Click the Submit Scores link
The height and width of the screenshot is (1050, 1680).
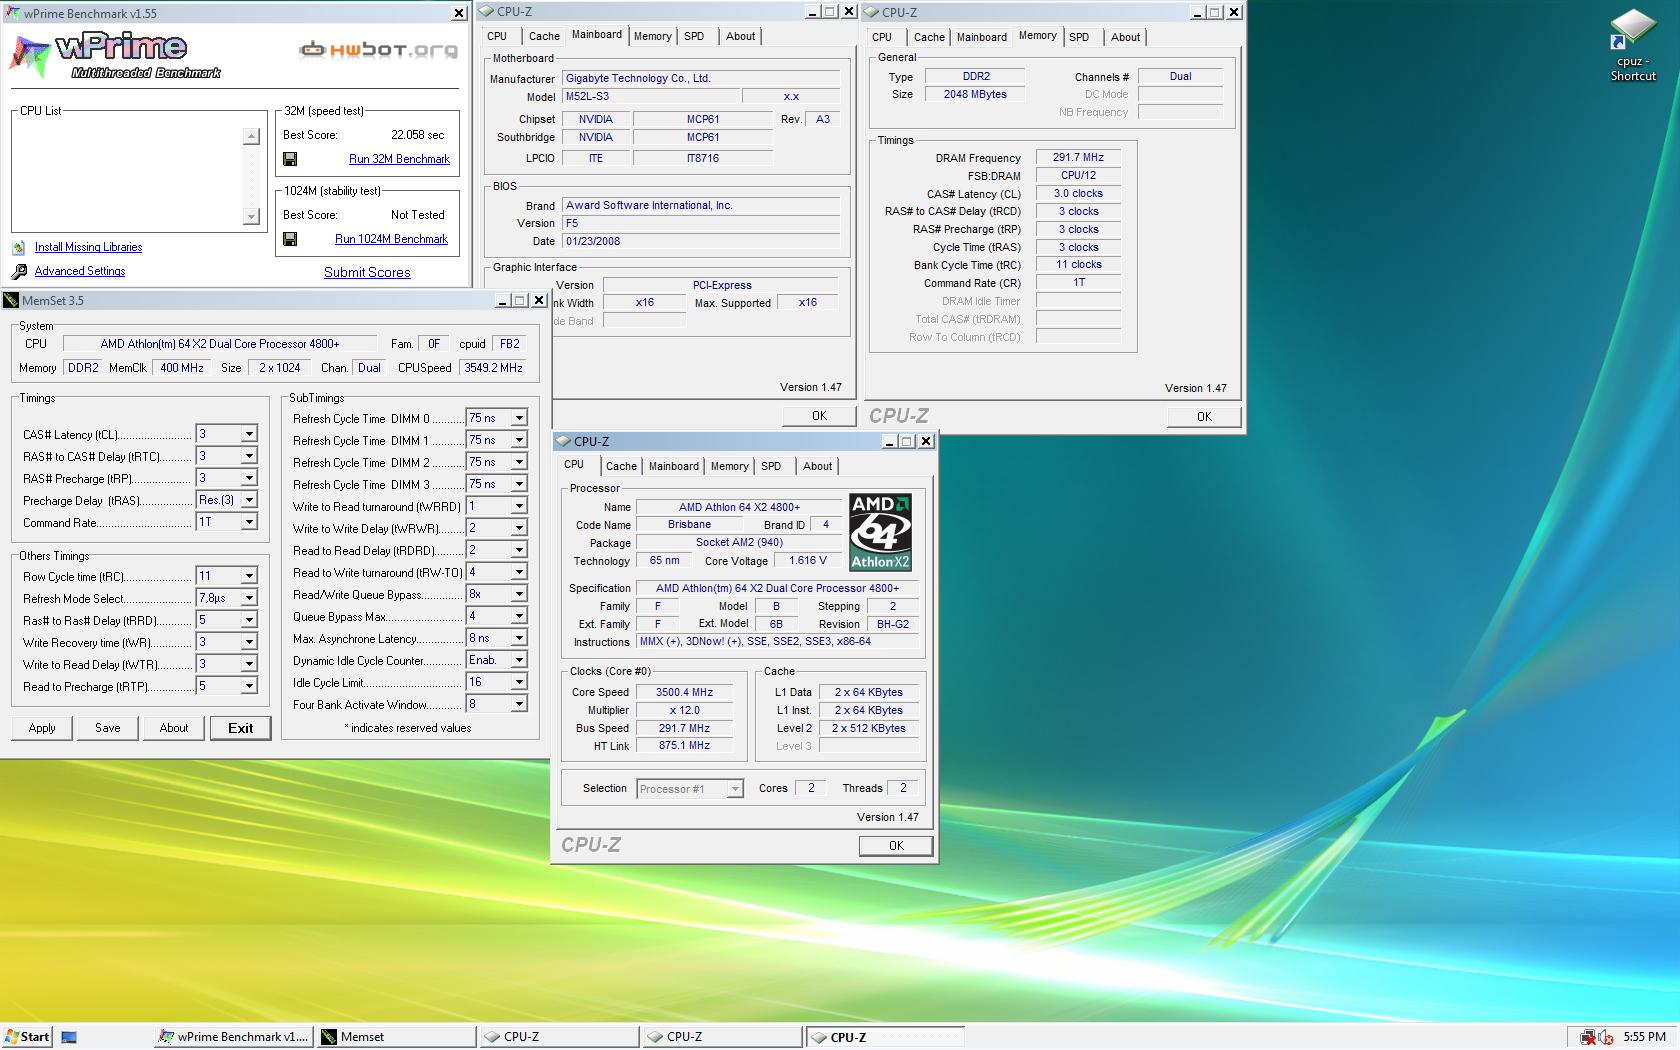pyautogui.click(x=367, y=272)
